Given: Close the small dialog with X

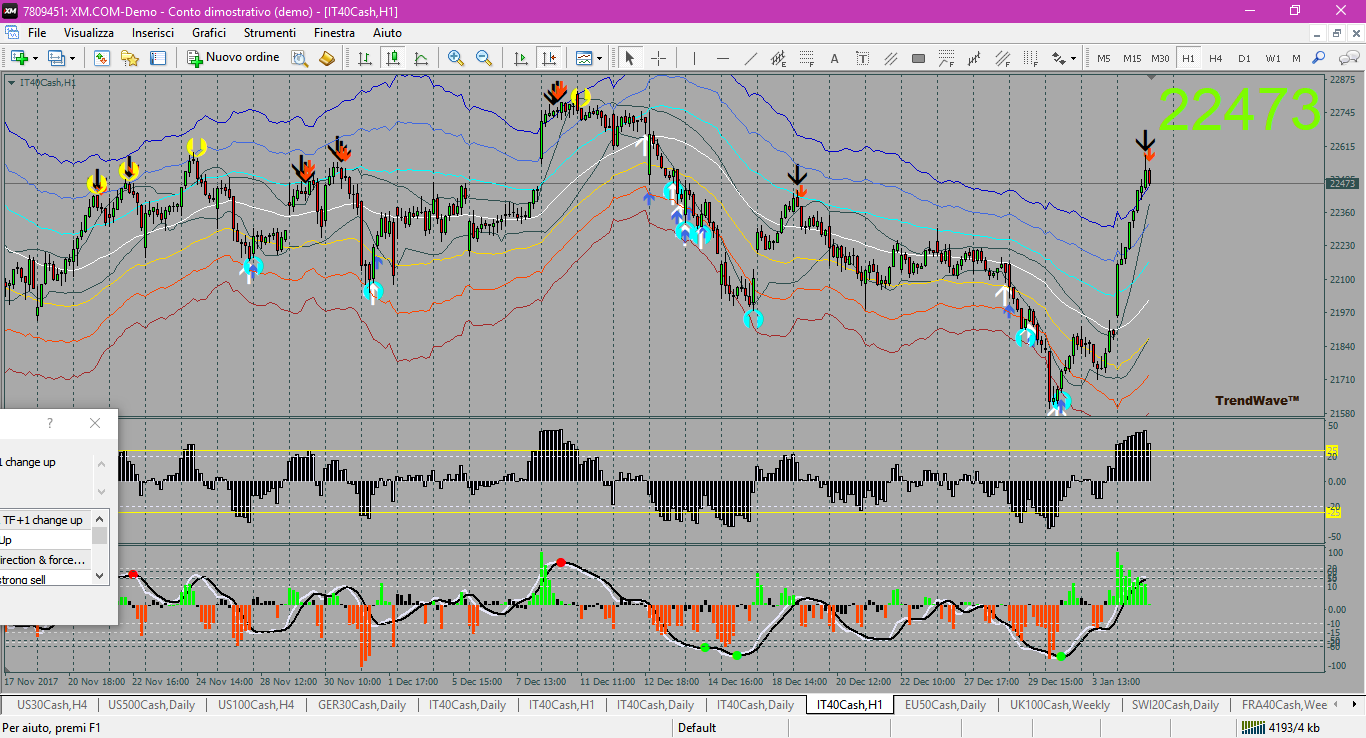Looking at the screenshot, I should (x=95, y=423).
